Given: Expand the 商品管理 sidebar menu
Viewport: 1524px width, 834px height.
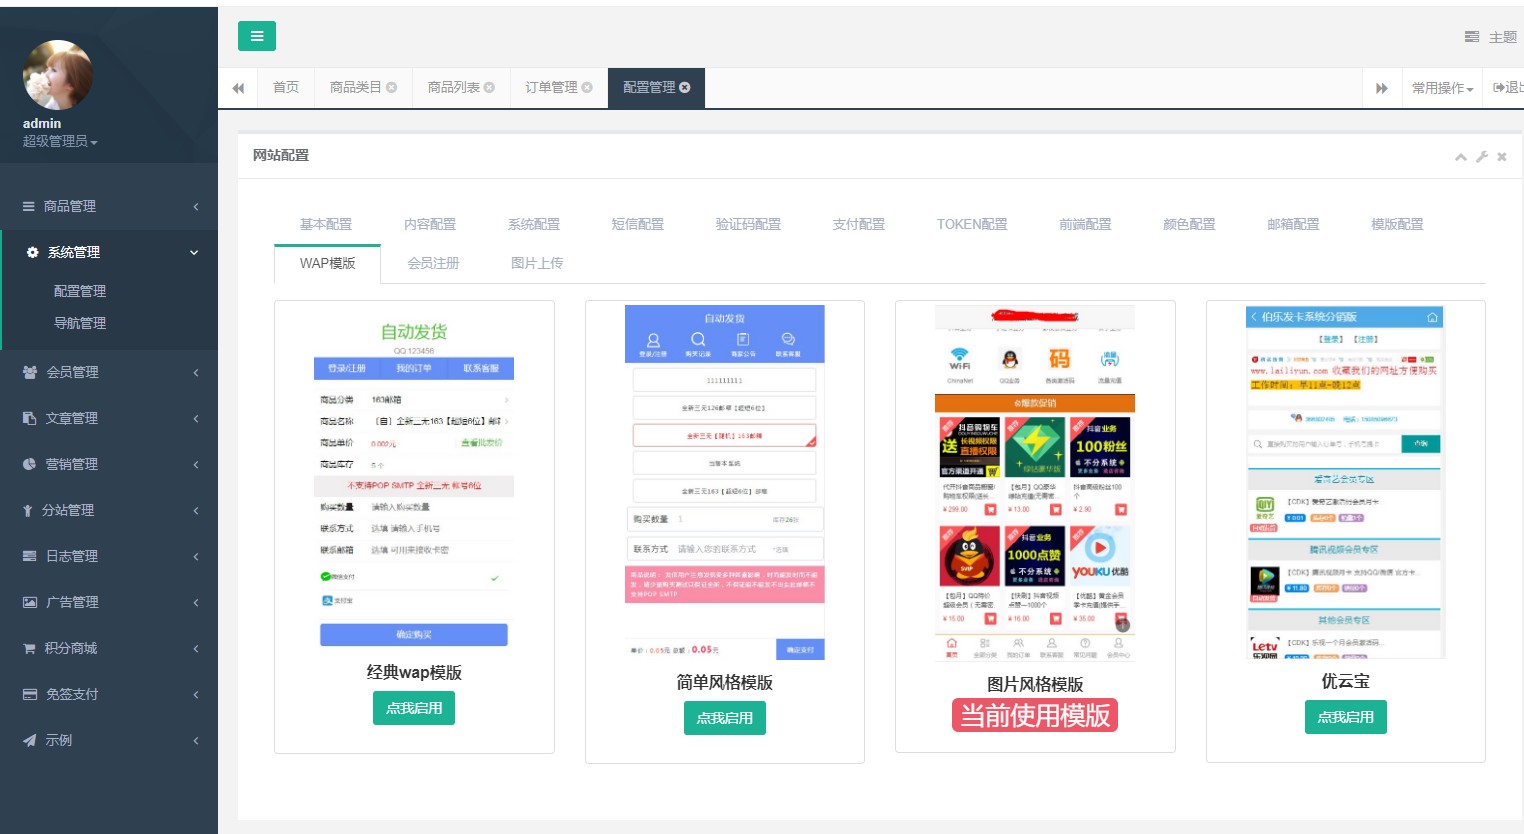Looking at the screenshot, I should pyautogui.click(x=108, y=206).
